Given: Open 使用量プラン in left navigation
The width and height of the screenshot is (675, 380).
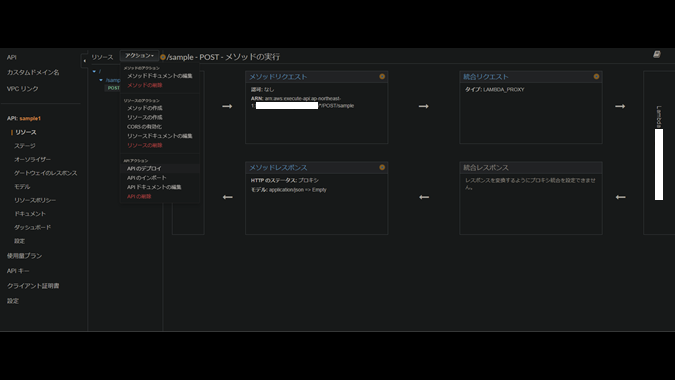Looking at the screenshot, I should coord(24,256).
